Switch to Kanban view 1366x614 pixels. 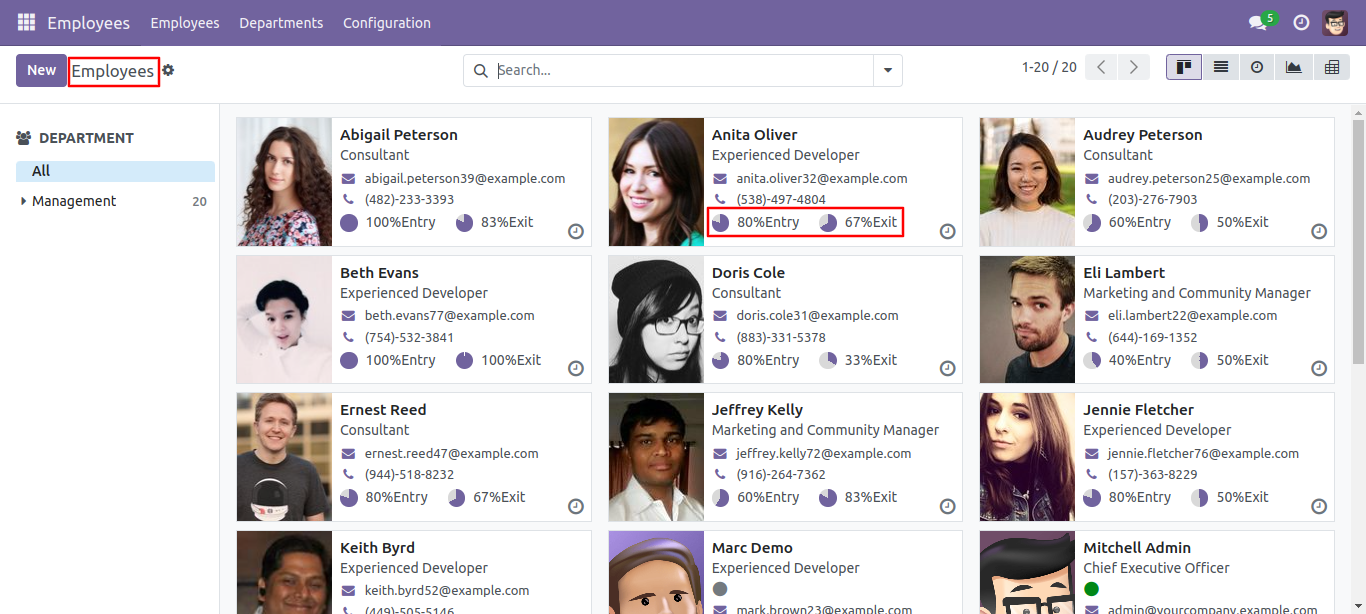tap(1184, 67)
